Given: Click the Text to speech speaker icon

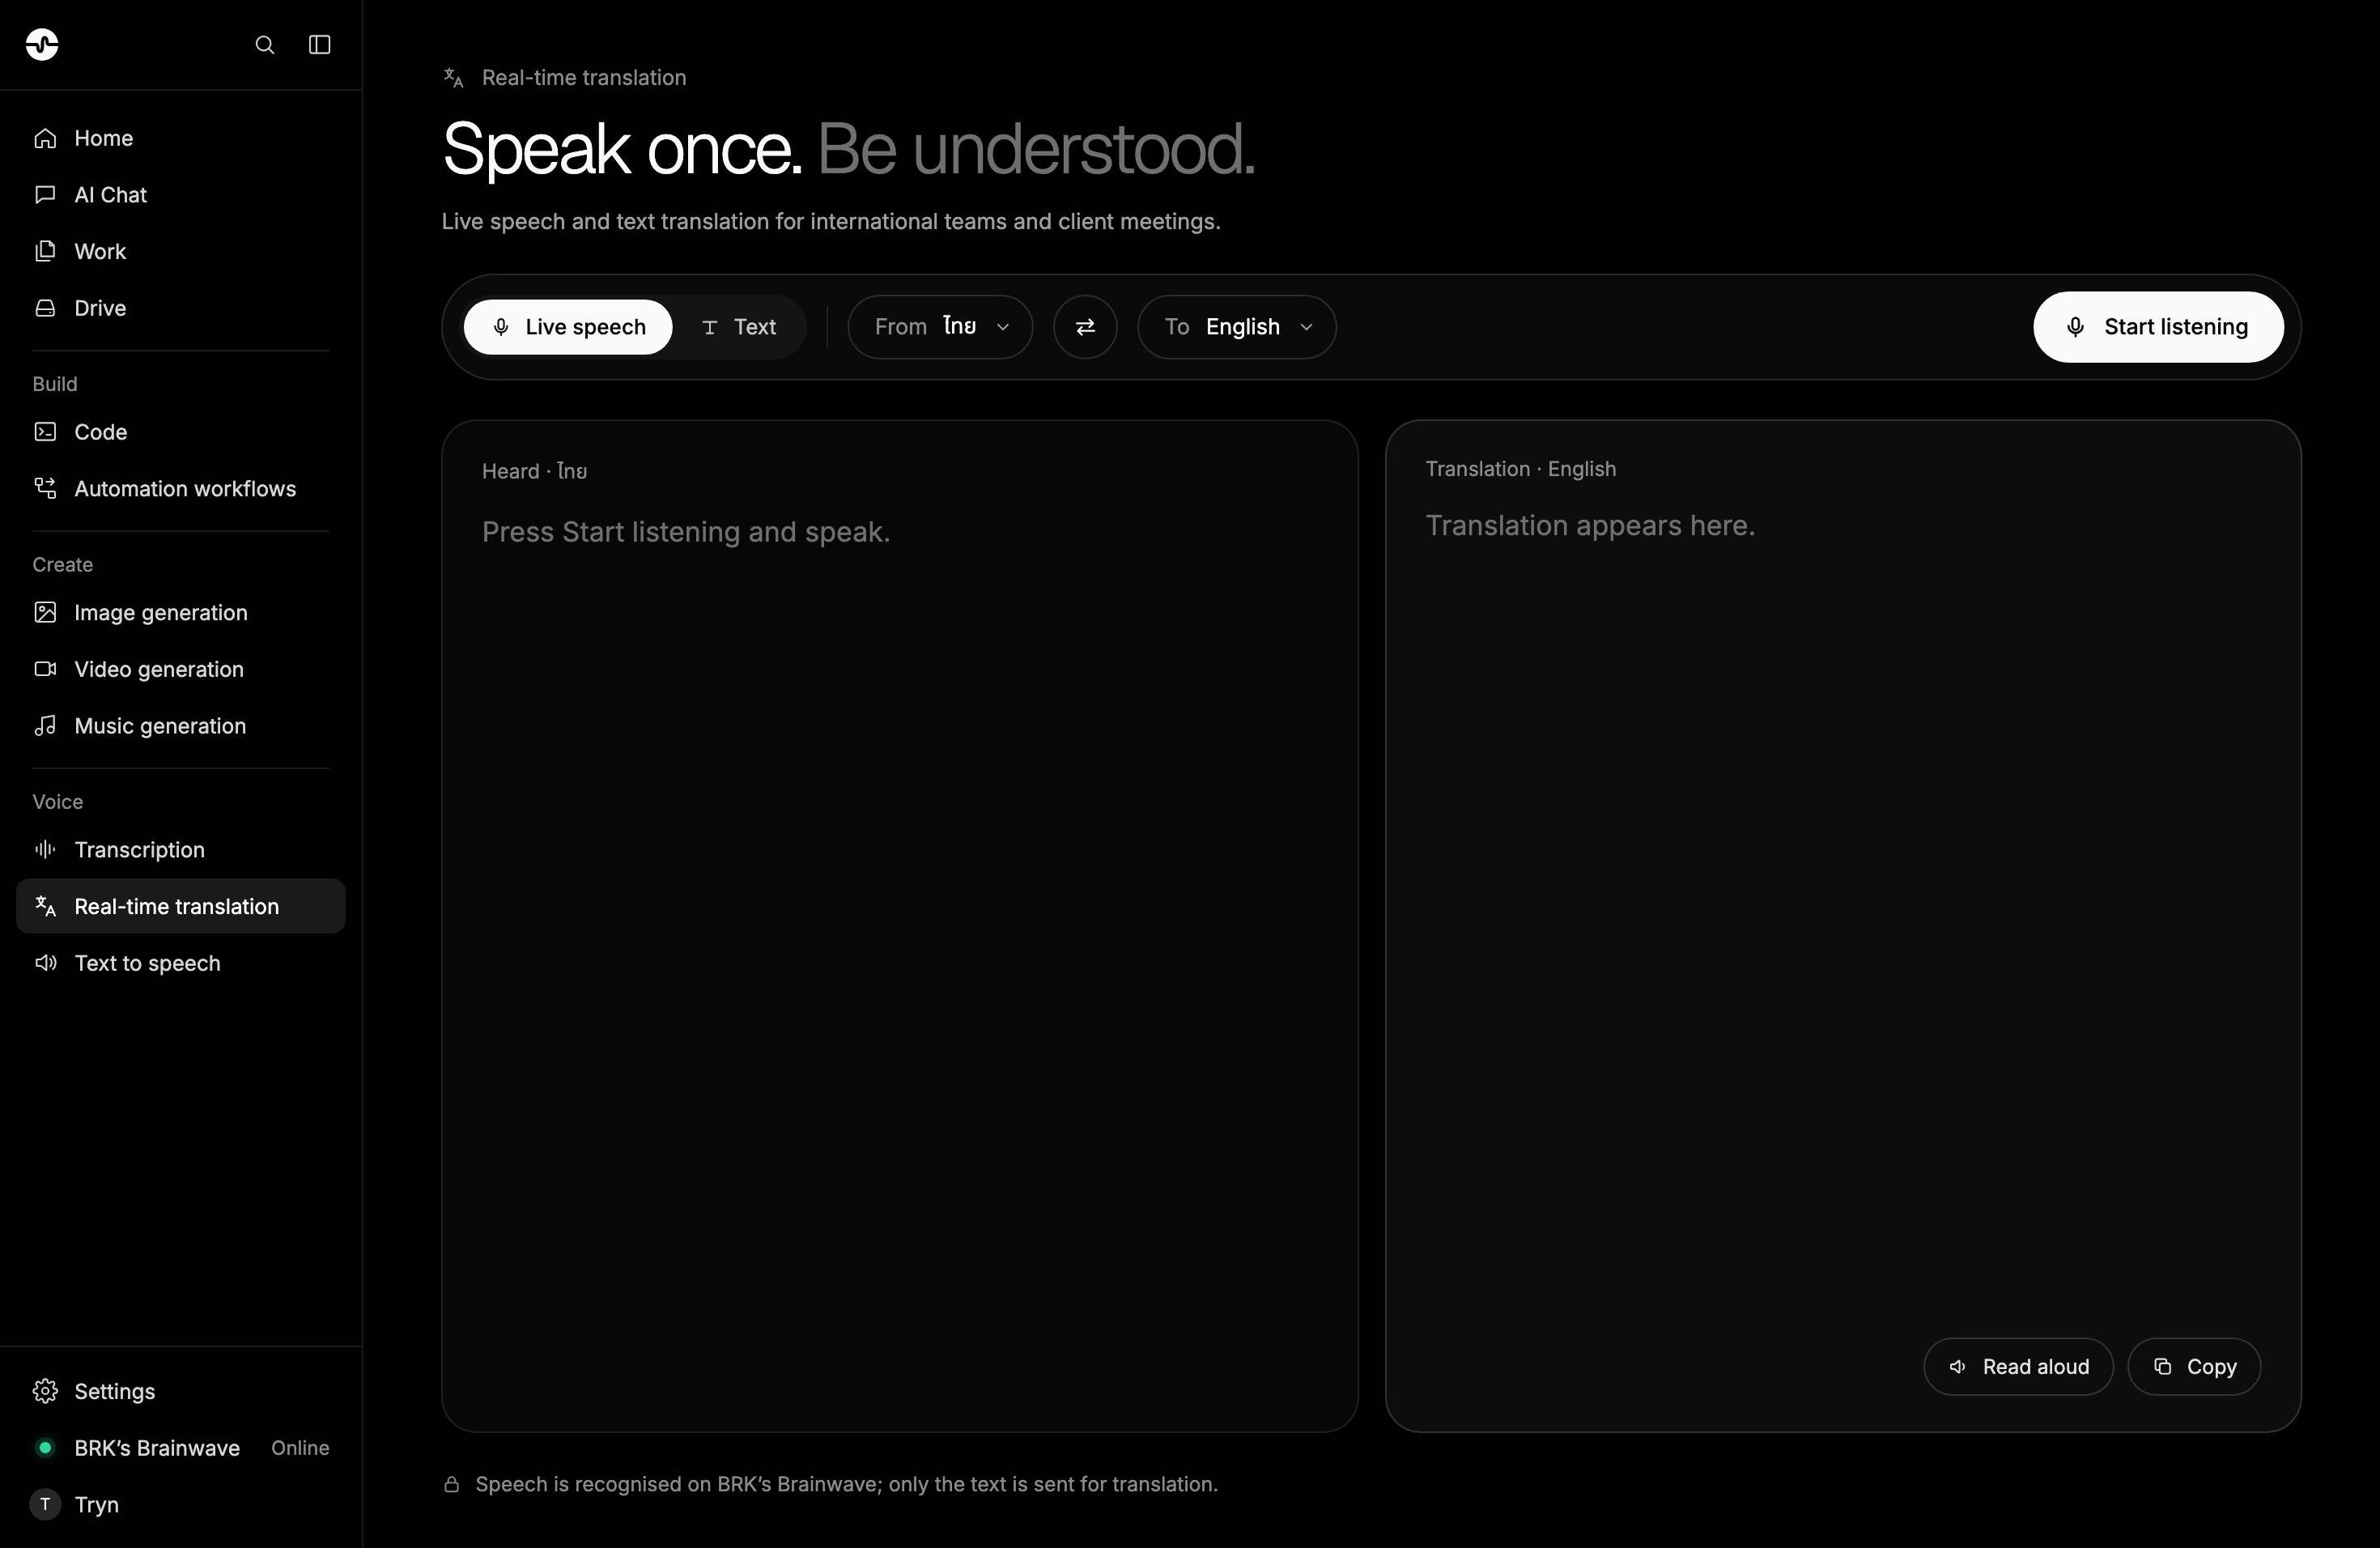Looking at the screenshot, I should point(45,963).
